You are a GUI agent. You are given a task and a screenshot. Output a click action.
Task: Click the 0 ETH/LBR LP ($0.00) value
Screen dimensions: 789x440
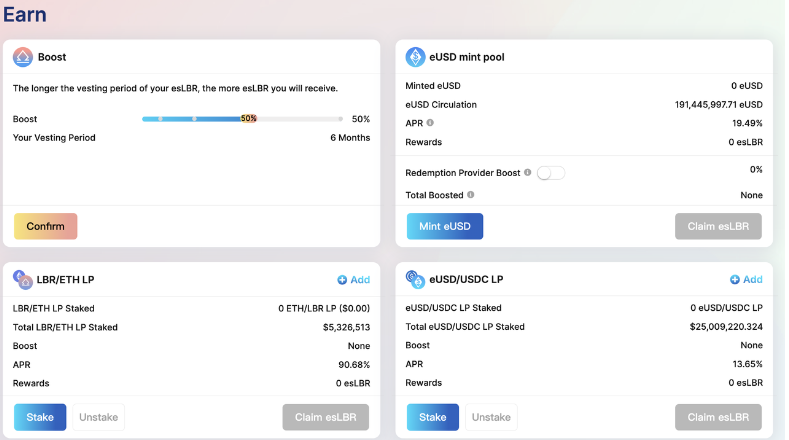coord(324,308)
